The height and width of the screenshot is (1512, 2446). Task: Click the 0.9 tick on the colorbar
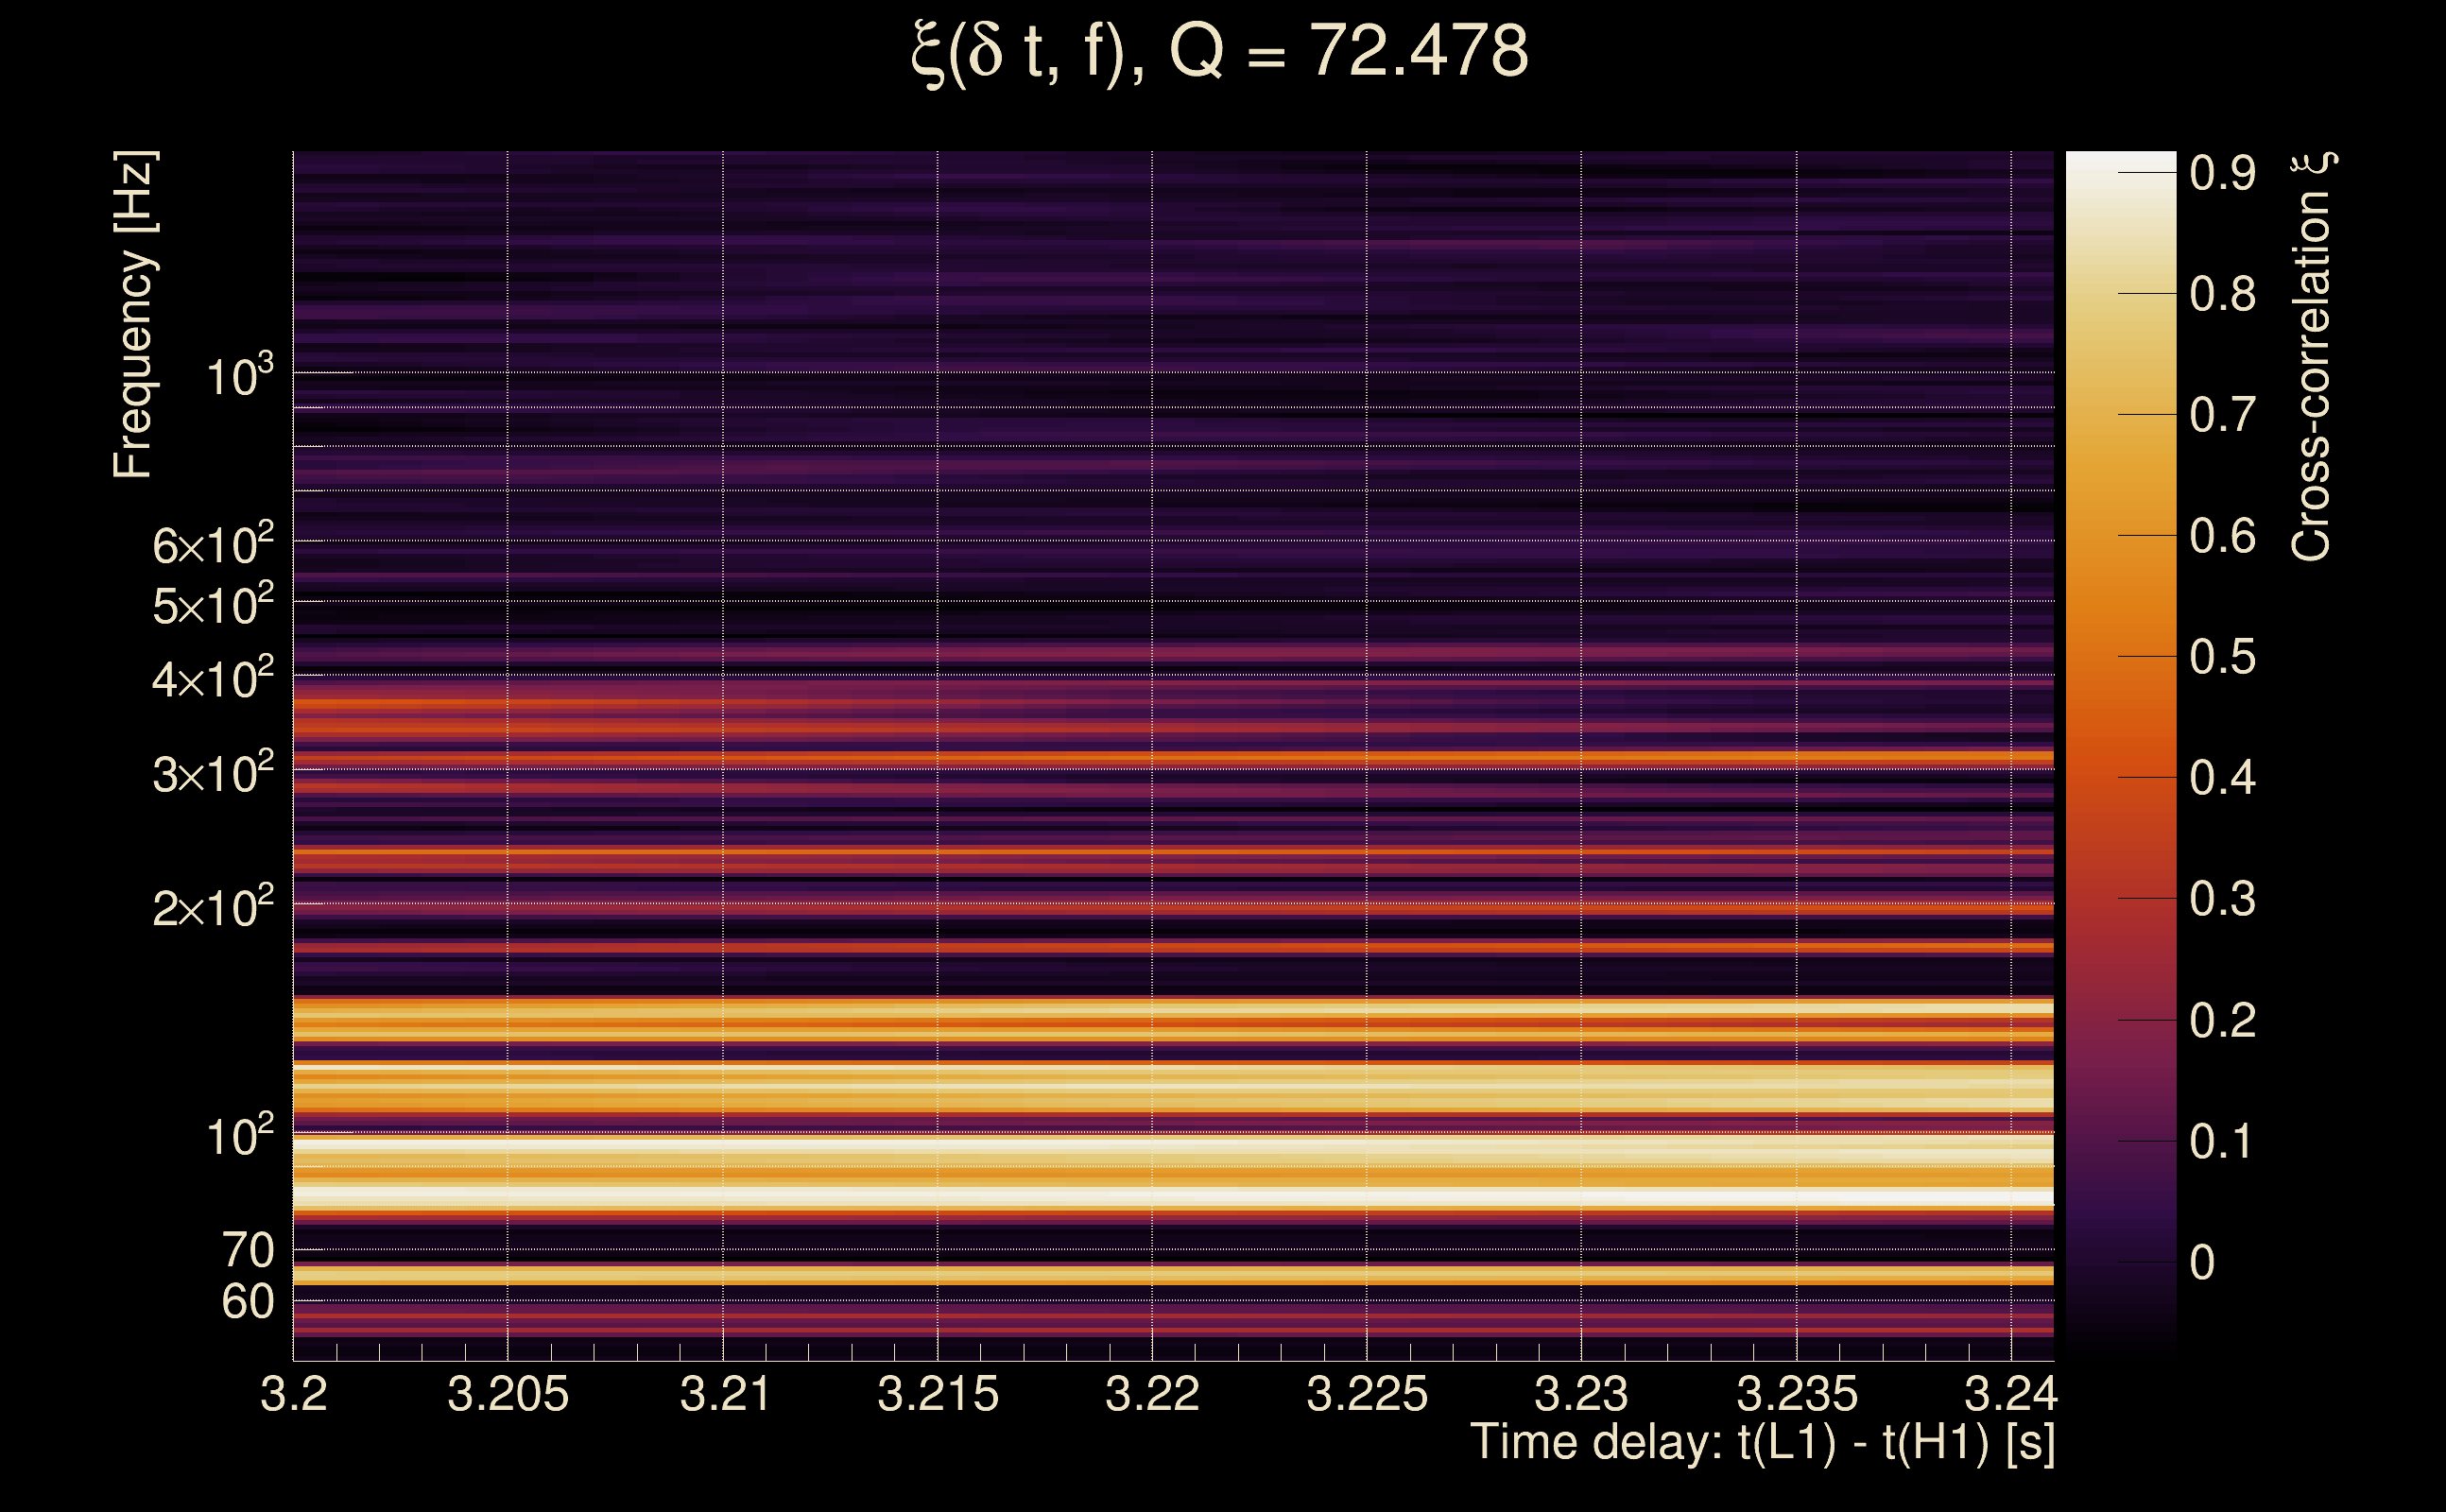point(2222,173)
